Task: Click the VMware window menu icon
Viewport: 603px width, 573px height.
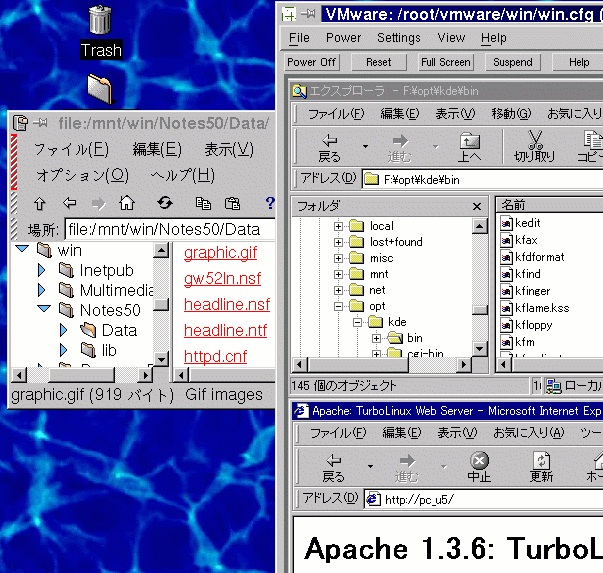Action: [x=288, y=15]
